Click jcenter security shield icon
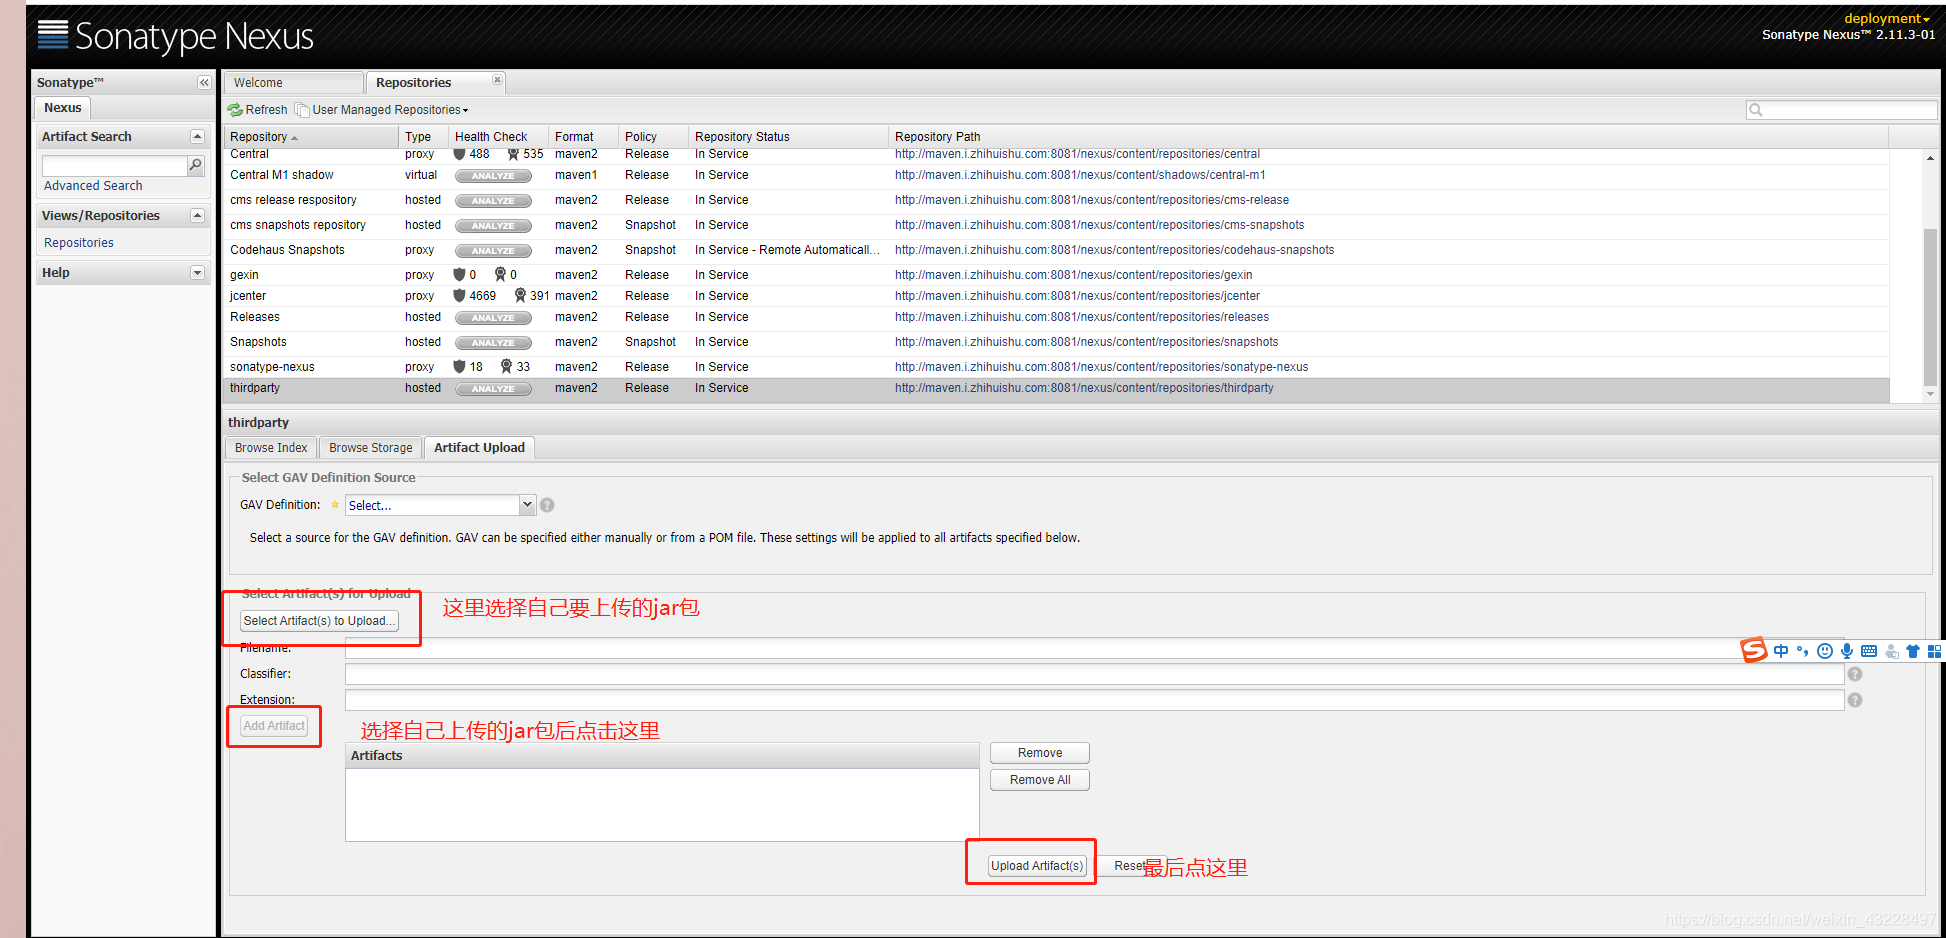The height and width of the screenshot is (938, 1946). [459, 296]
